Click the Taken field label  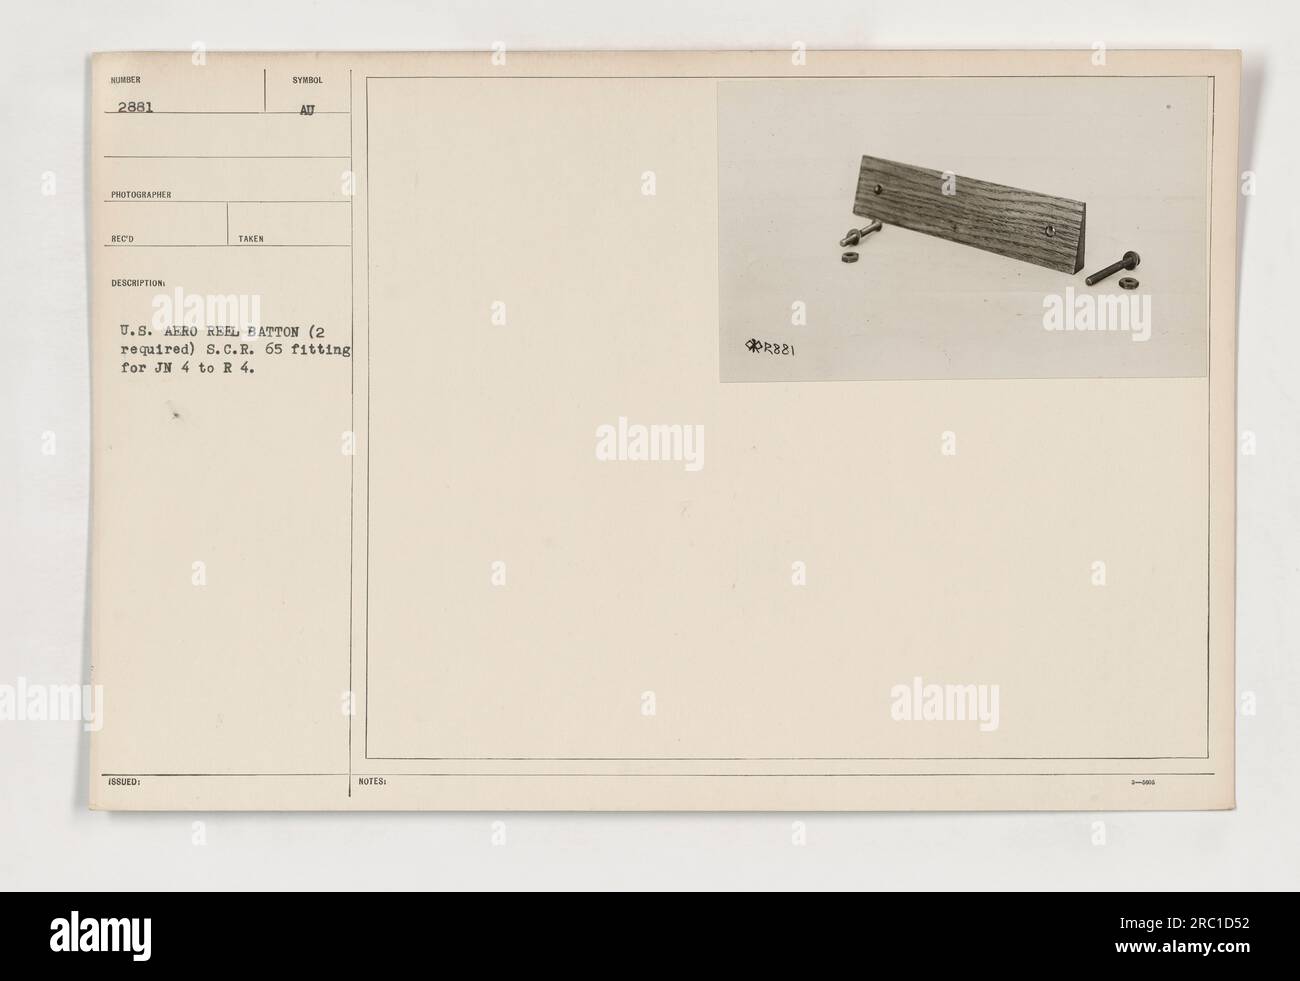coord(251,239)
